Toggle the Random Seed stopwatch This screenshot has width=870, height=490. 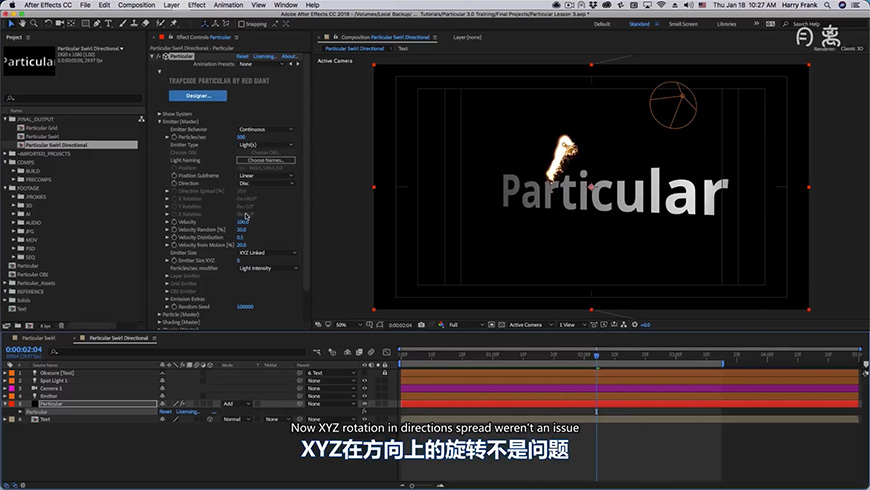click(174, 306)
